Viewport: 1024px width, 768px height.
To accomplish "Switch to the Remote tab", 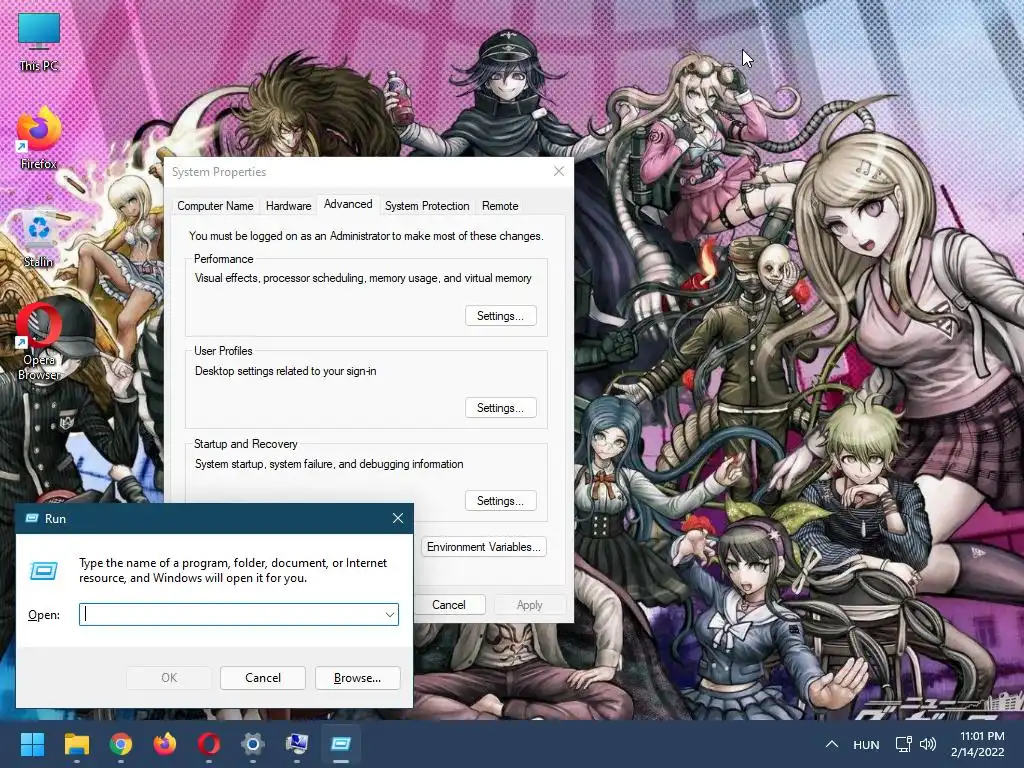I will click(500, 206).
